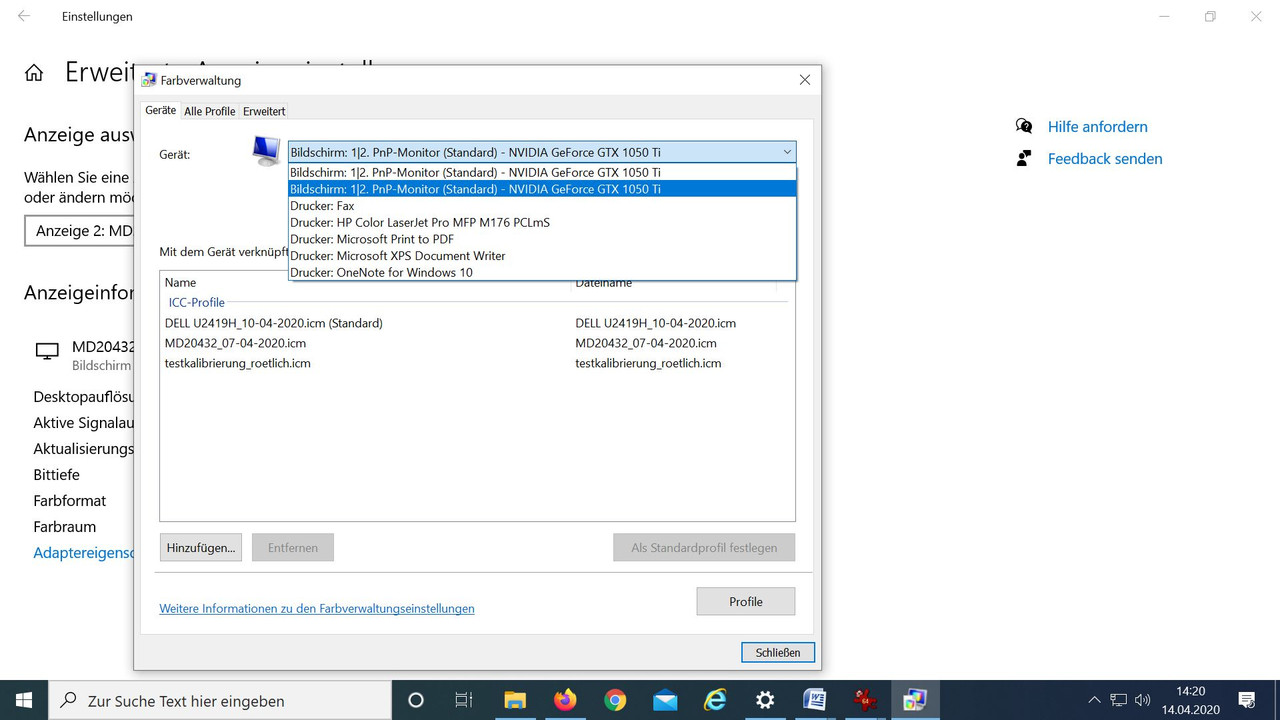1280x720 pixels.
Task: Click the Feedback senden icon
Action: click(x=1024, y=158)
